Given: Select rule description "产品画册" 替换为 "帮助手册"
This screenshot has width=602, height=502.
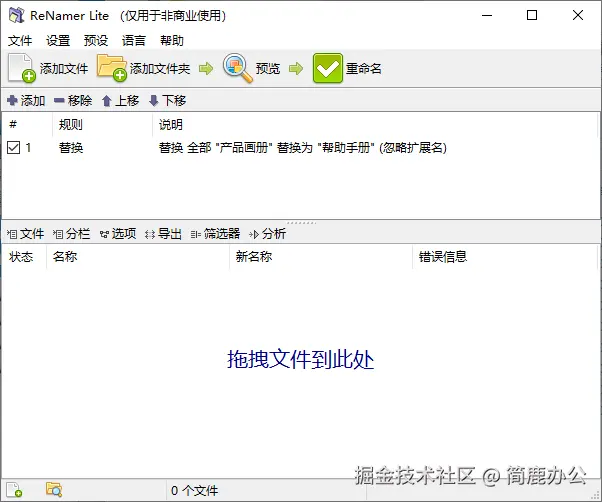Looking at the screenshot, I should [x=303, y=148].
